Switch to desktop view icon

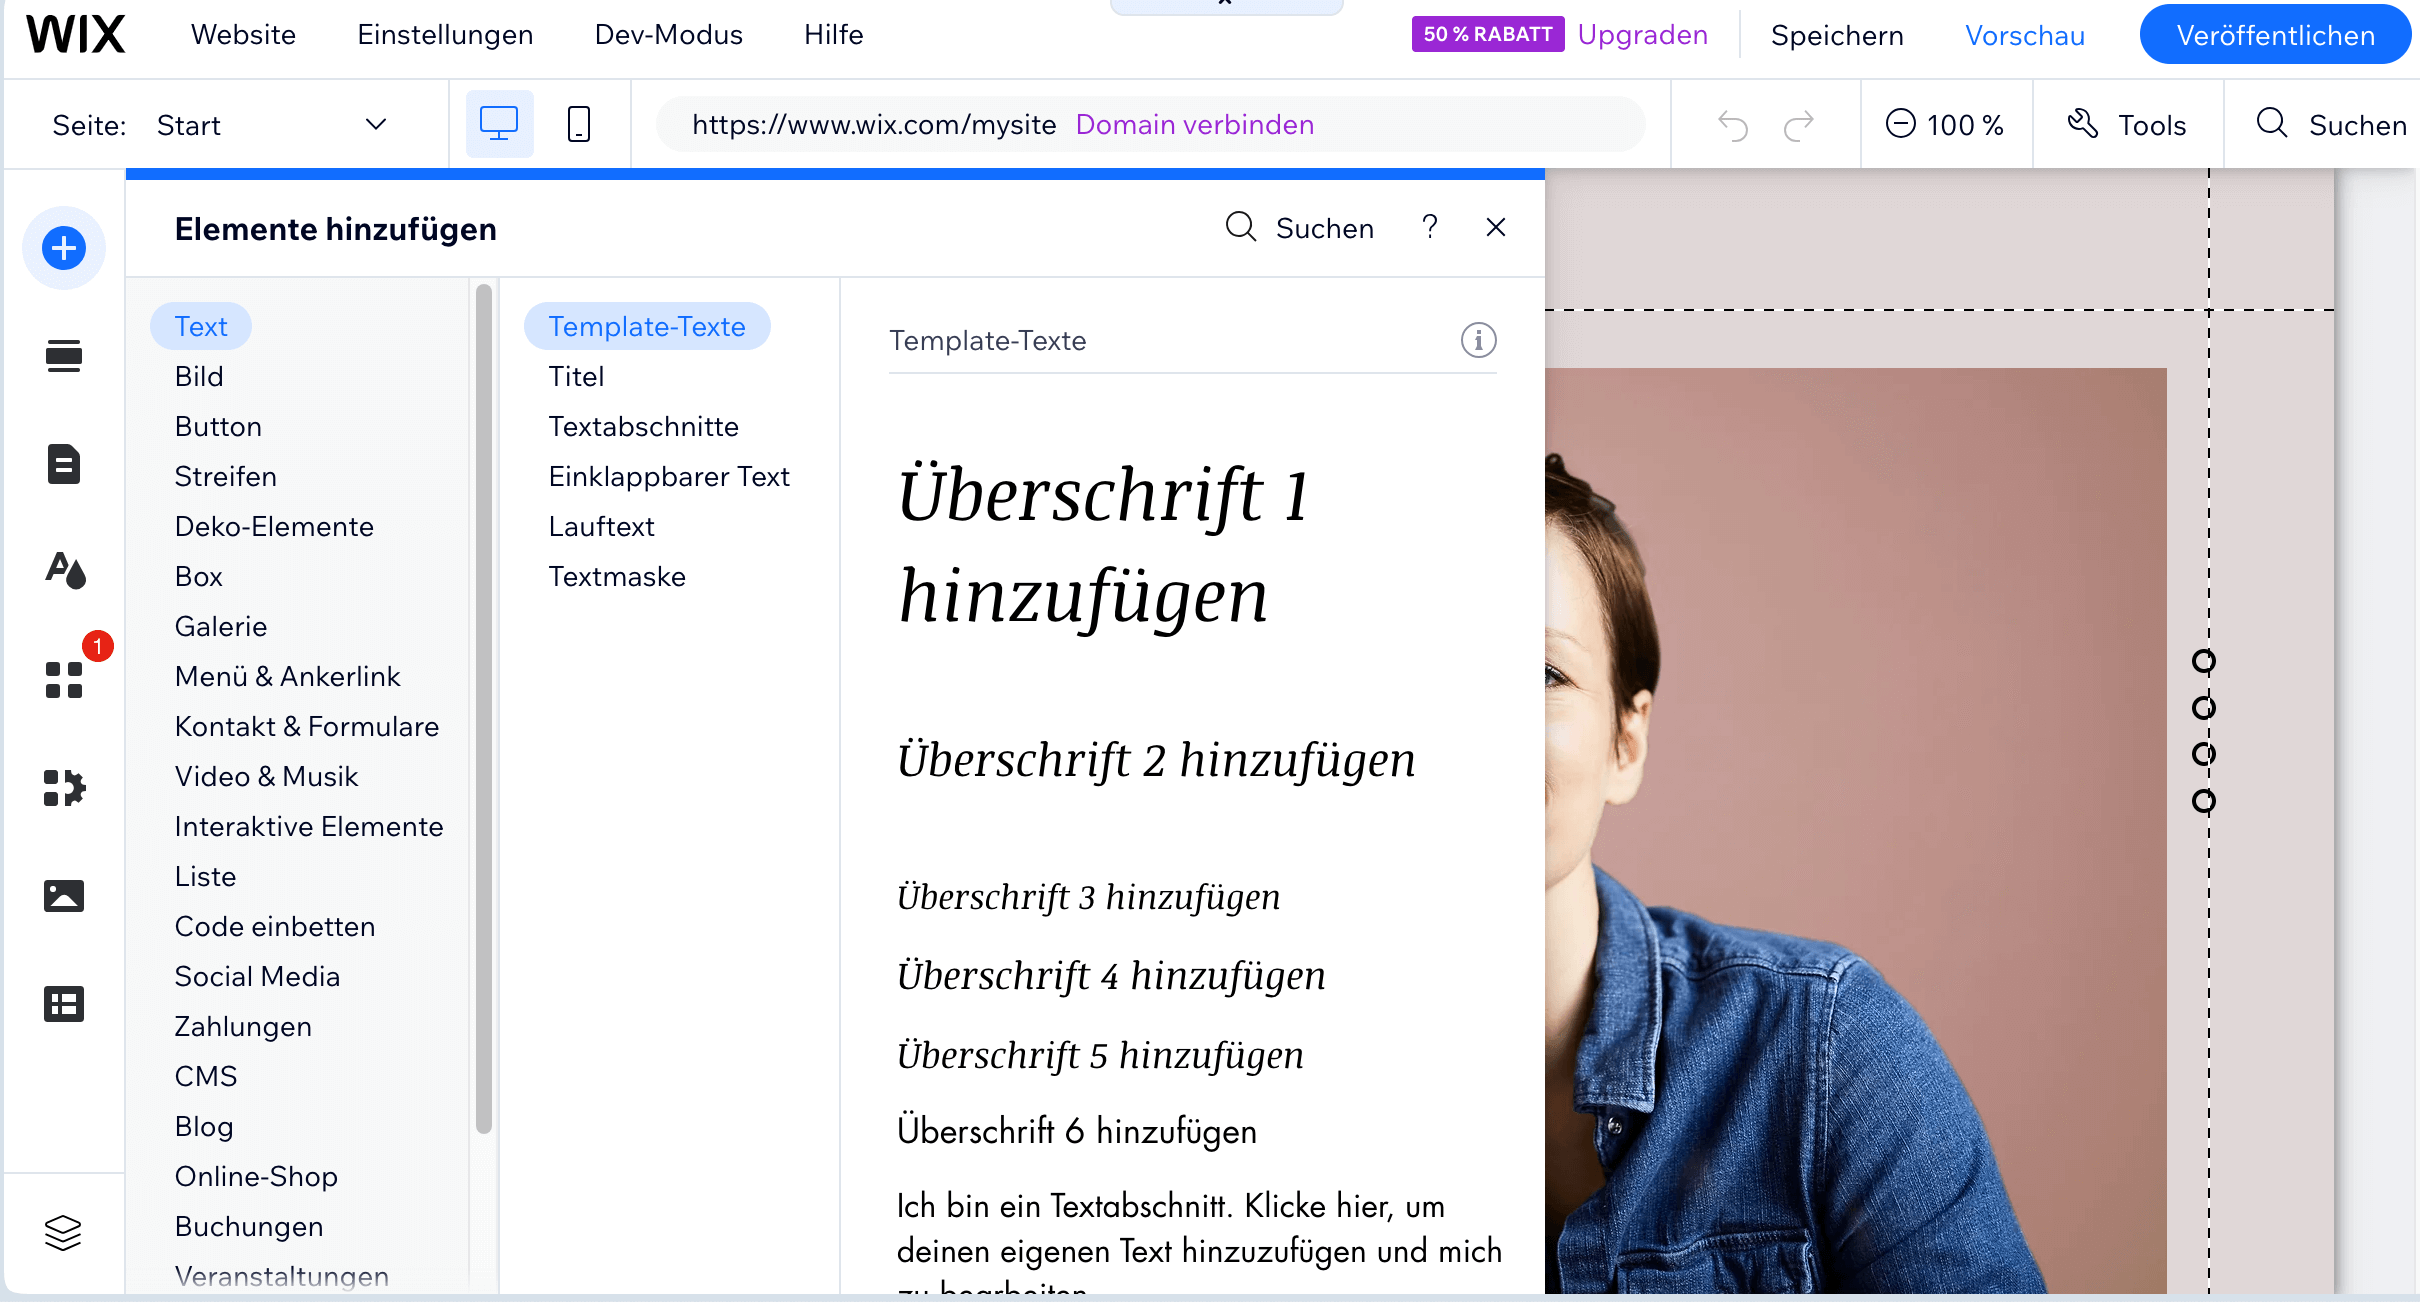tap(499, 124)
